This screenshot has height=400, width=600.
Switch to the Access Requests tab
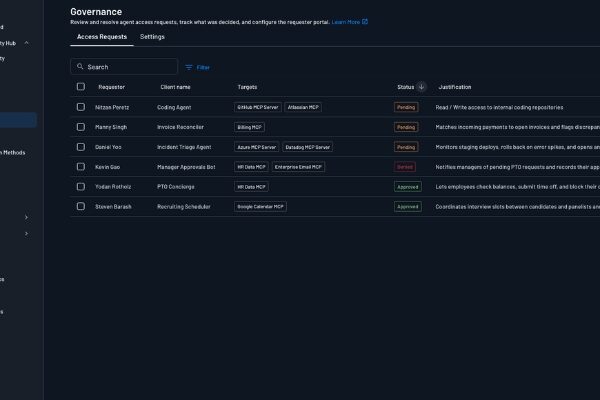click(102, 37)
